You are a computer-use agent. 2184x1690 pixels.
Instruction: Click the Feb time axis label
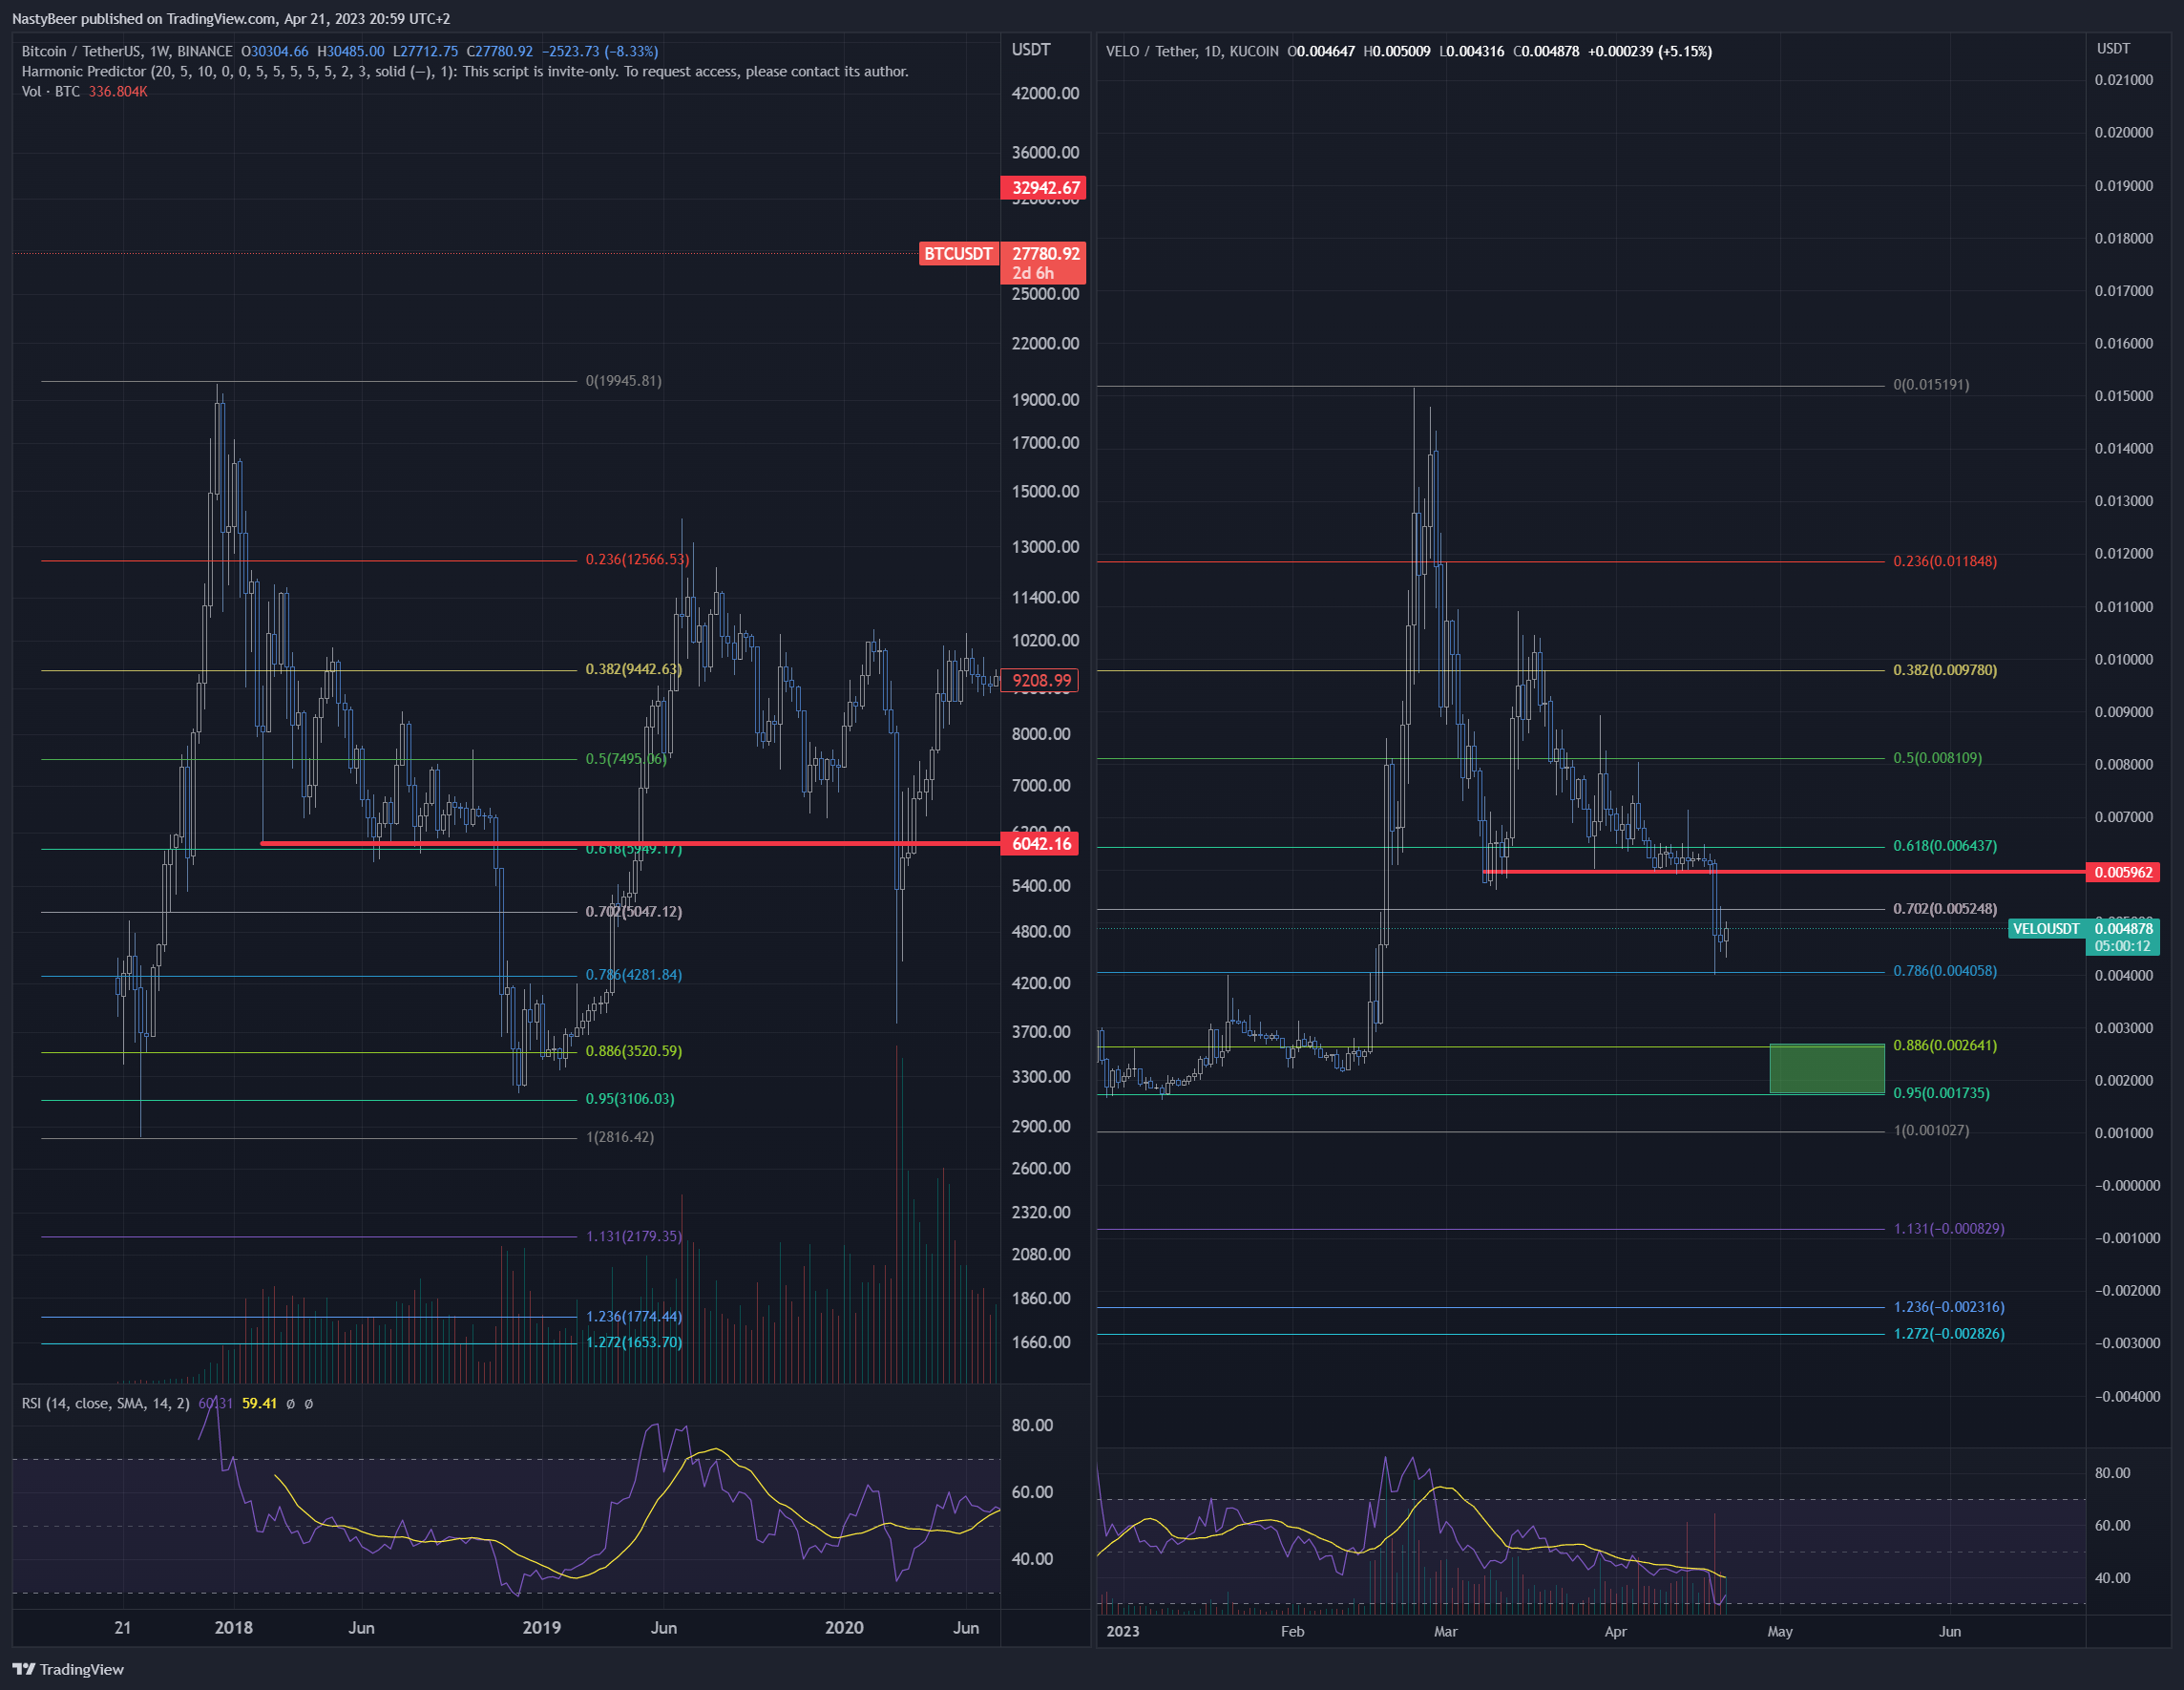coord(1292,1631)
